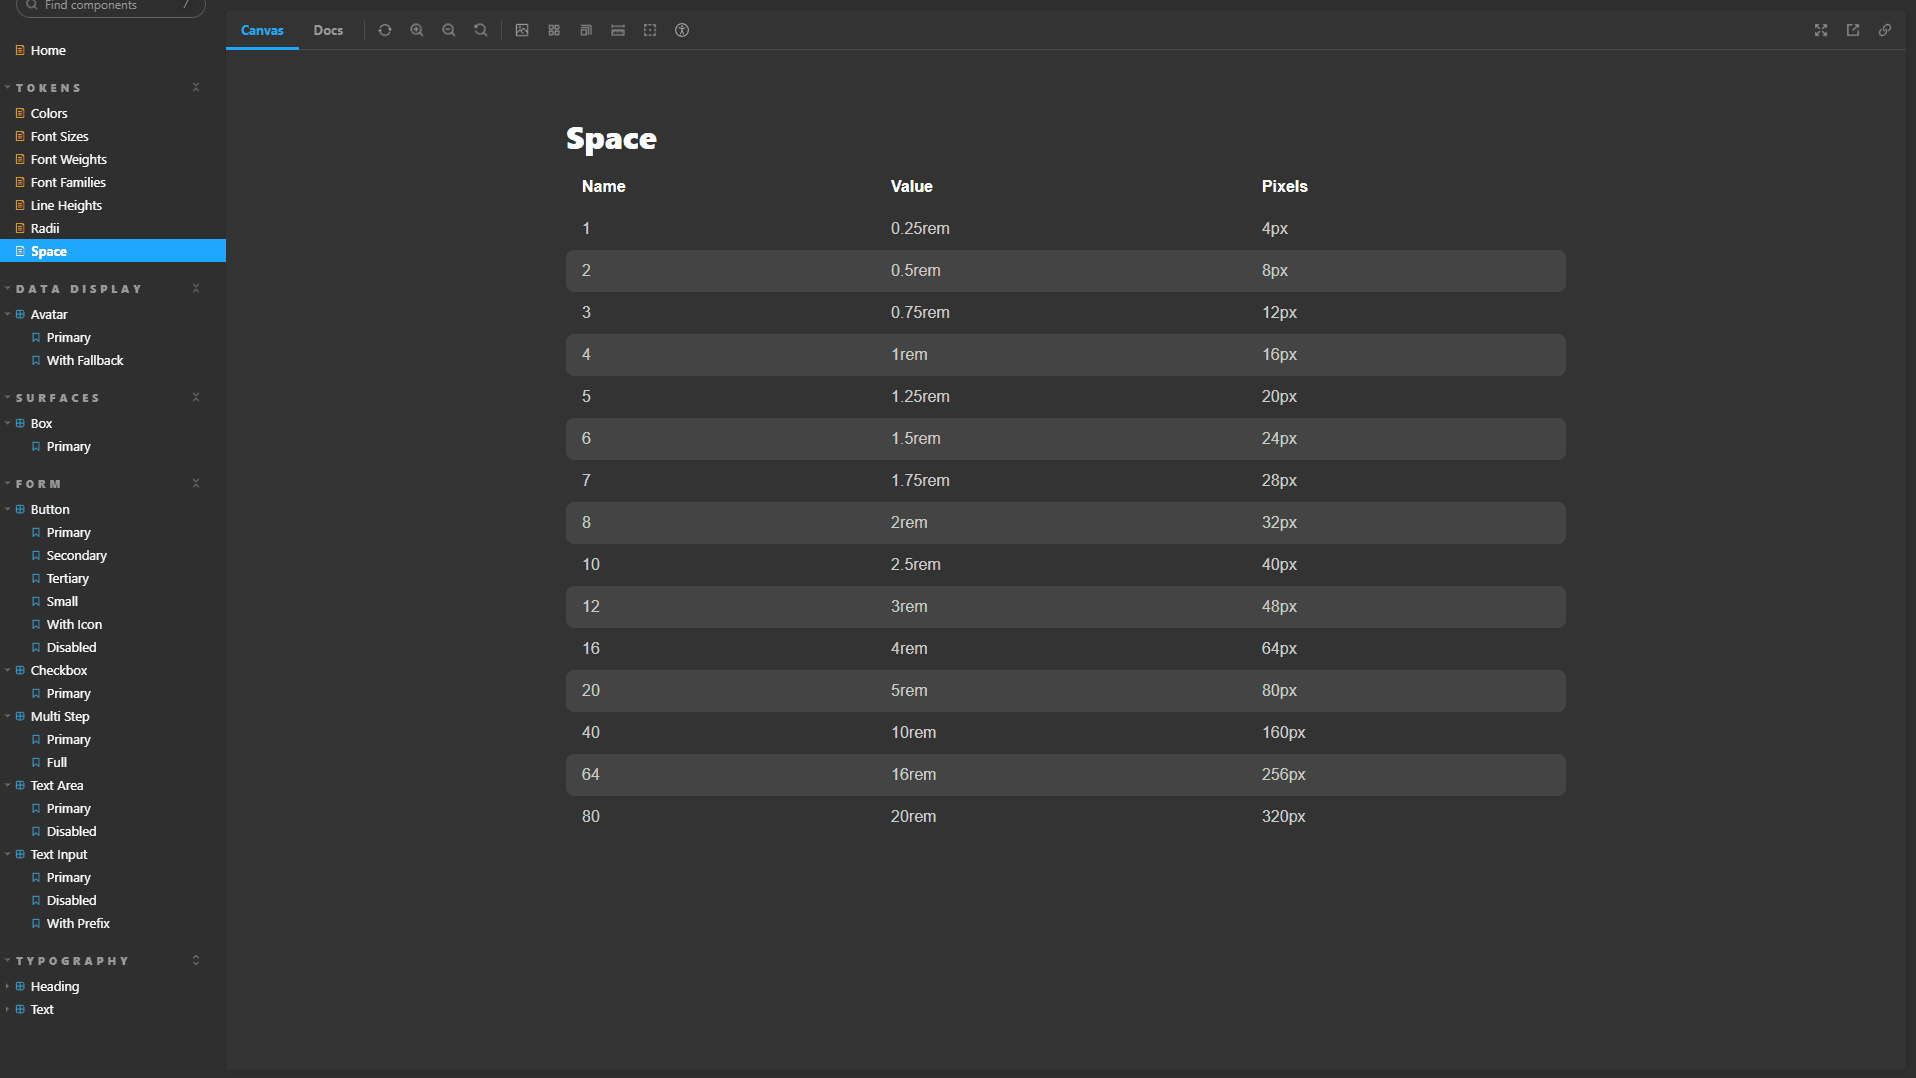Click the Name column header

coord(603,186)
